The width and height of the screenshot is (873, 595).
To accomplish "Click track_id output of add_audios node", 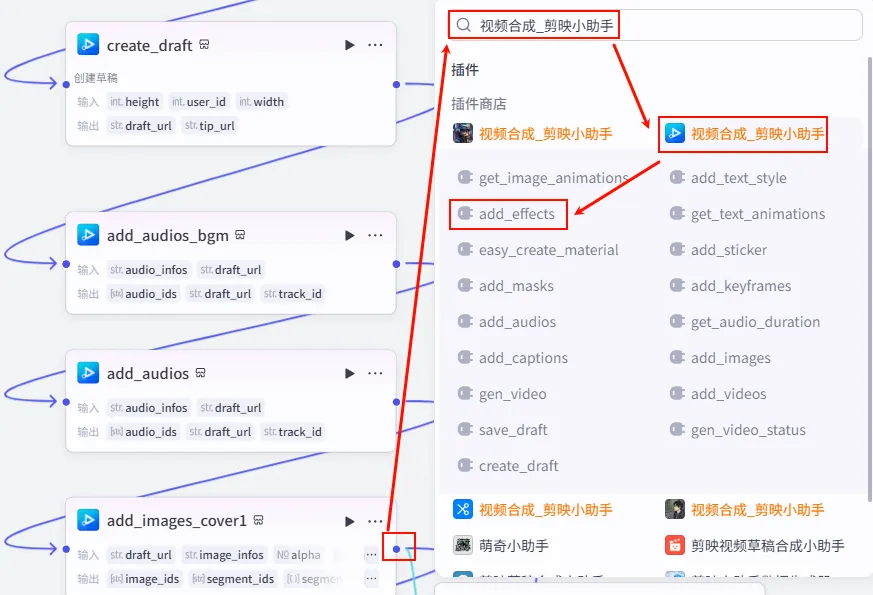I will tap(293, 432).
